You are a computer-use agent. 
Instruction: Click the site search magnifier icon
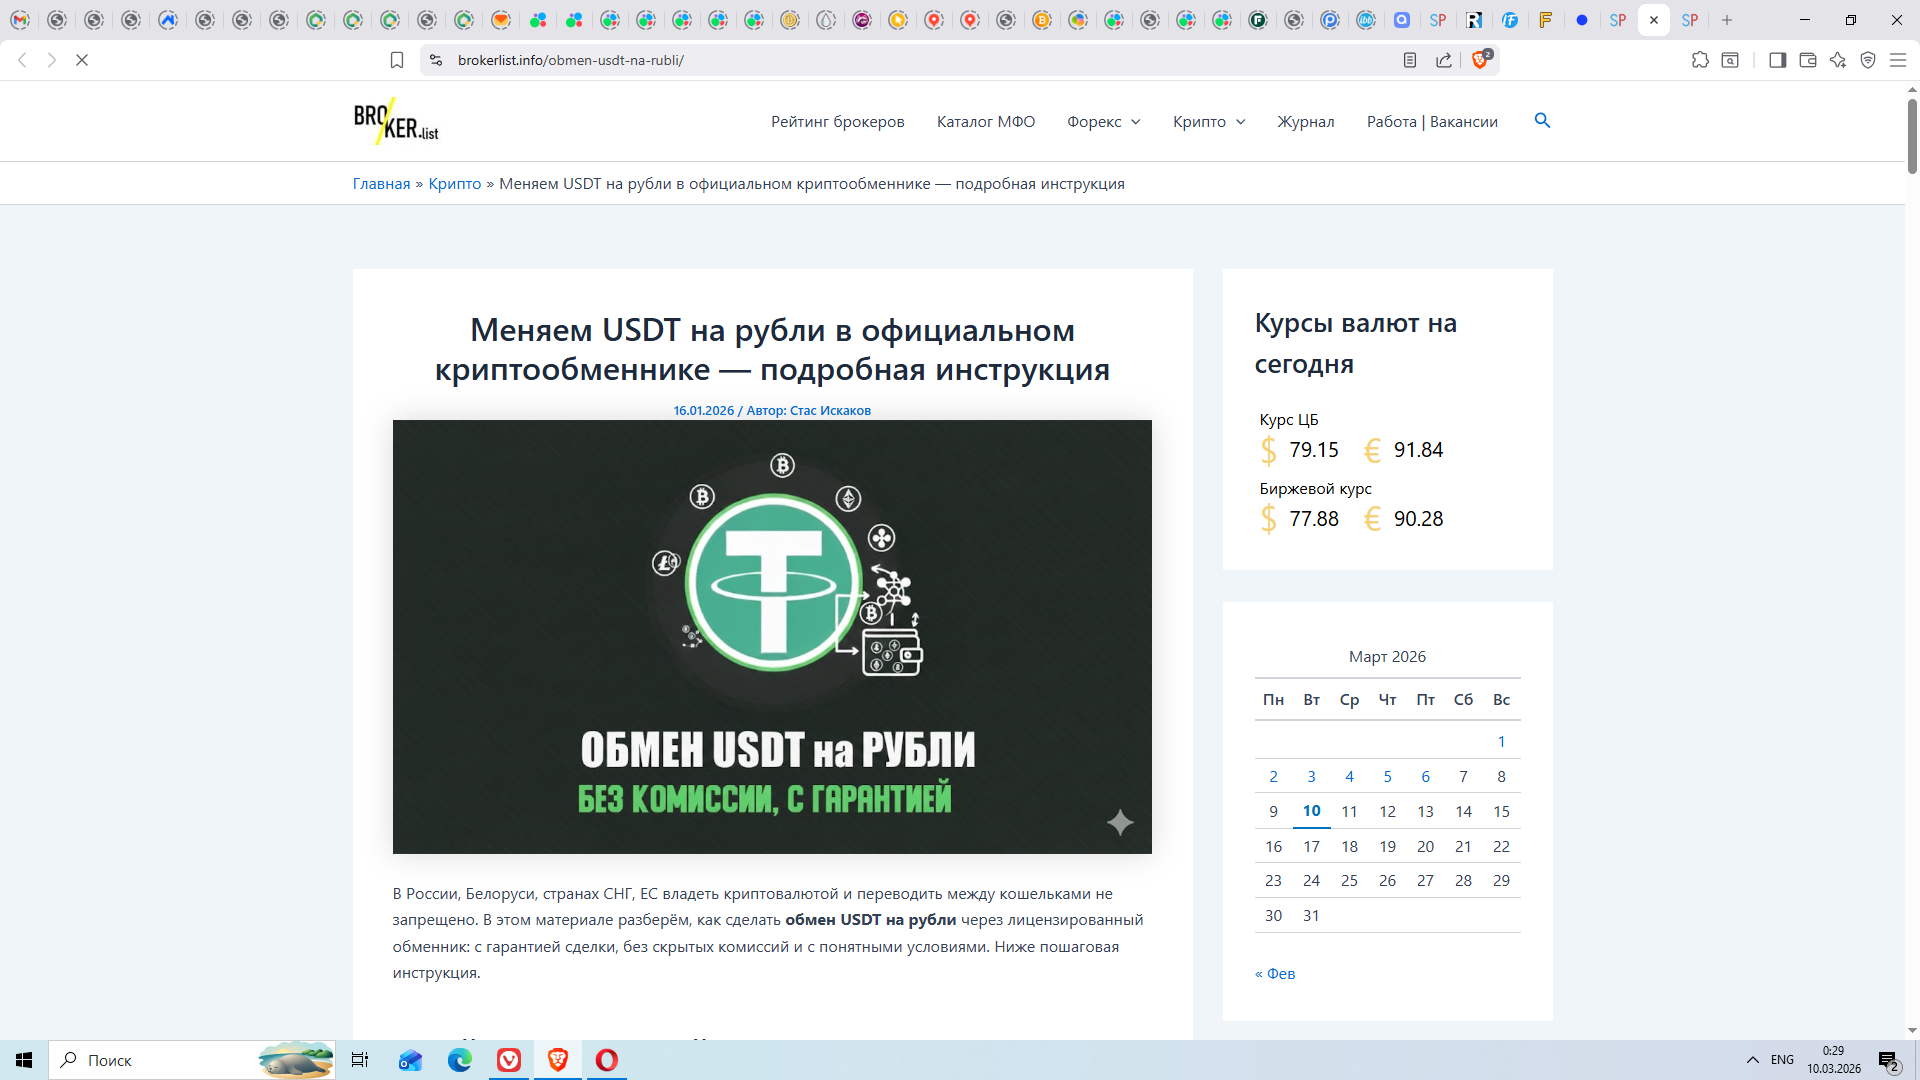(x=1542, y=120)
